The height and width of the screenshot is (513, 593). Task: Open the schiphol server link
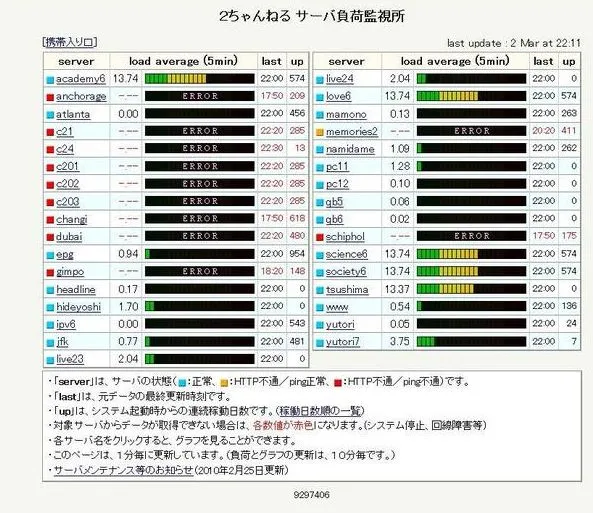click(345, 236)
